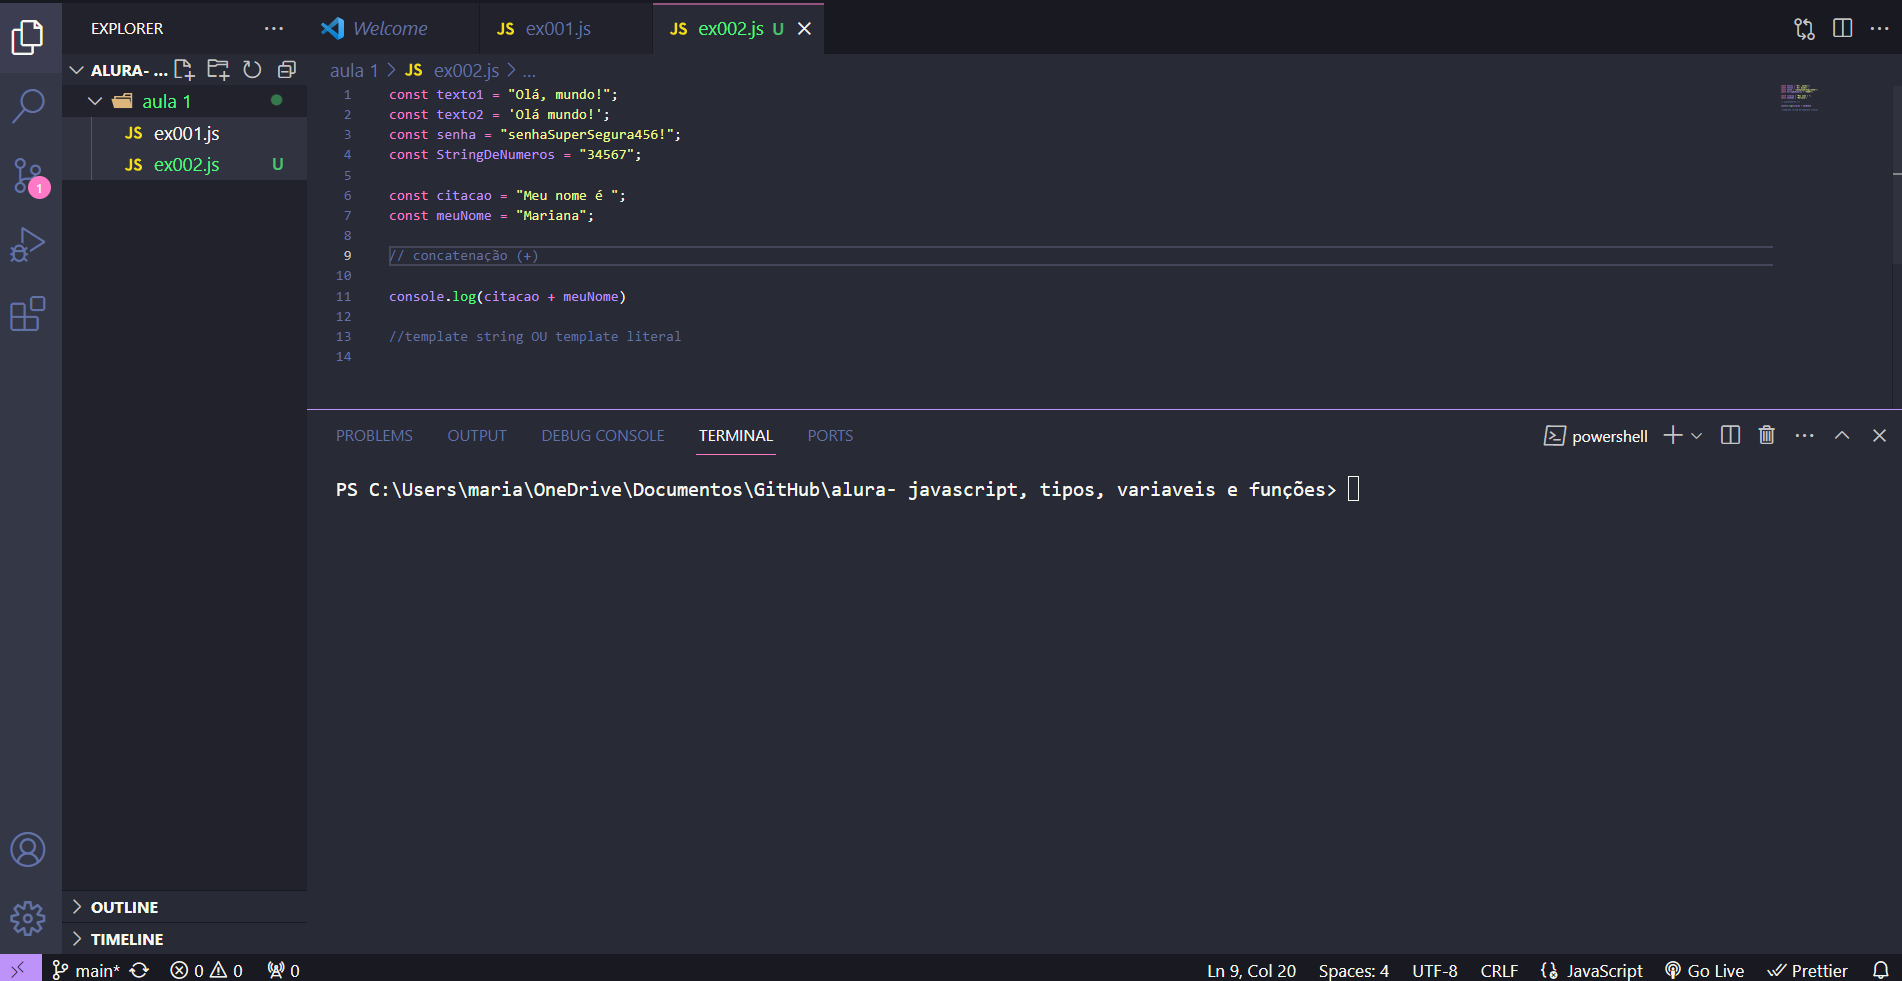Open ex002.js in the file tree
The height and width of the screenshot is (981, 1902).
click(x=184, y=165)
